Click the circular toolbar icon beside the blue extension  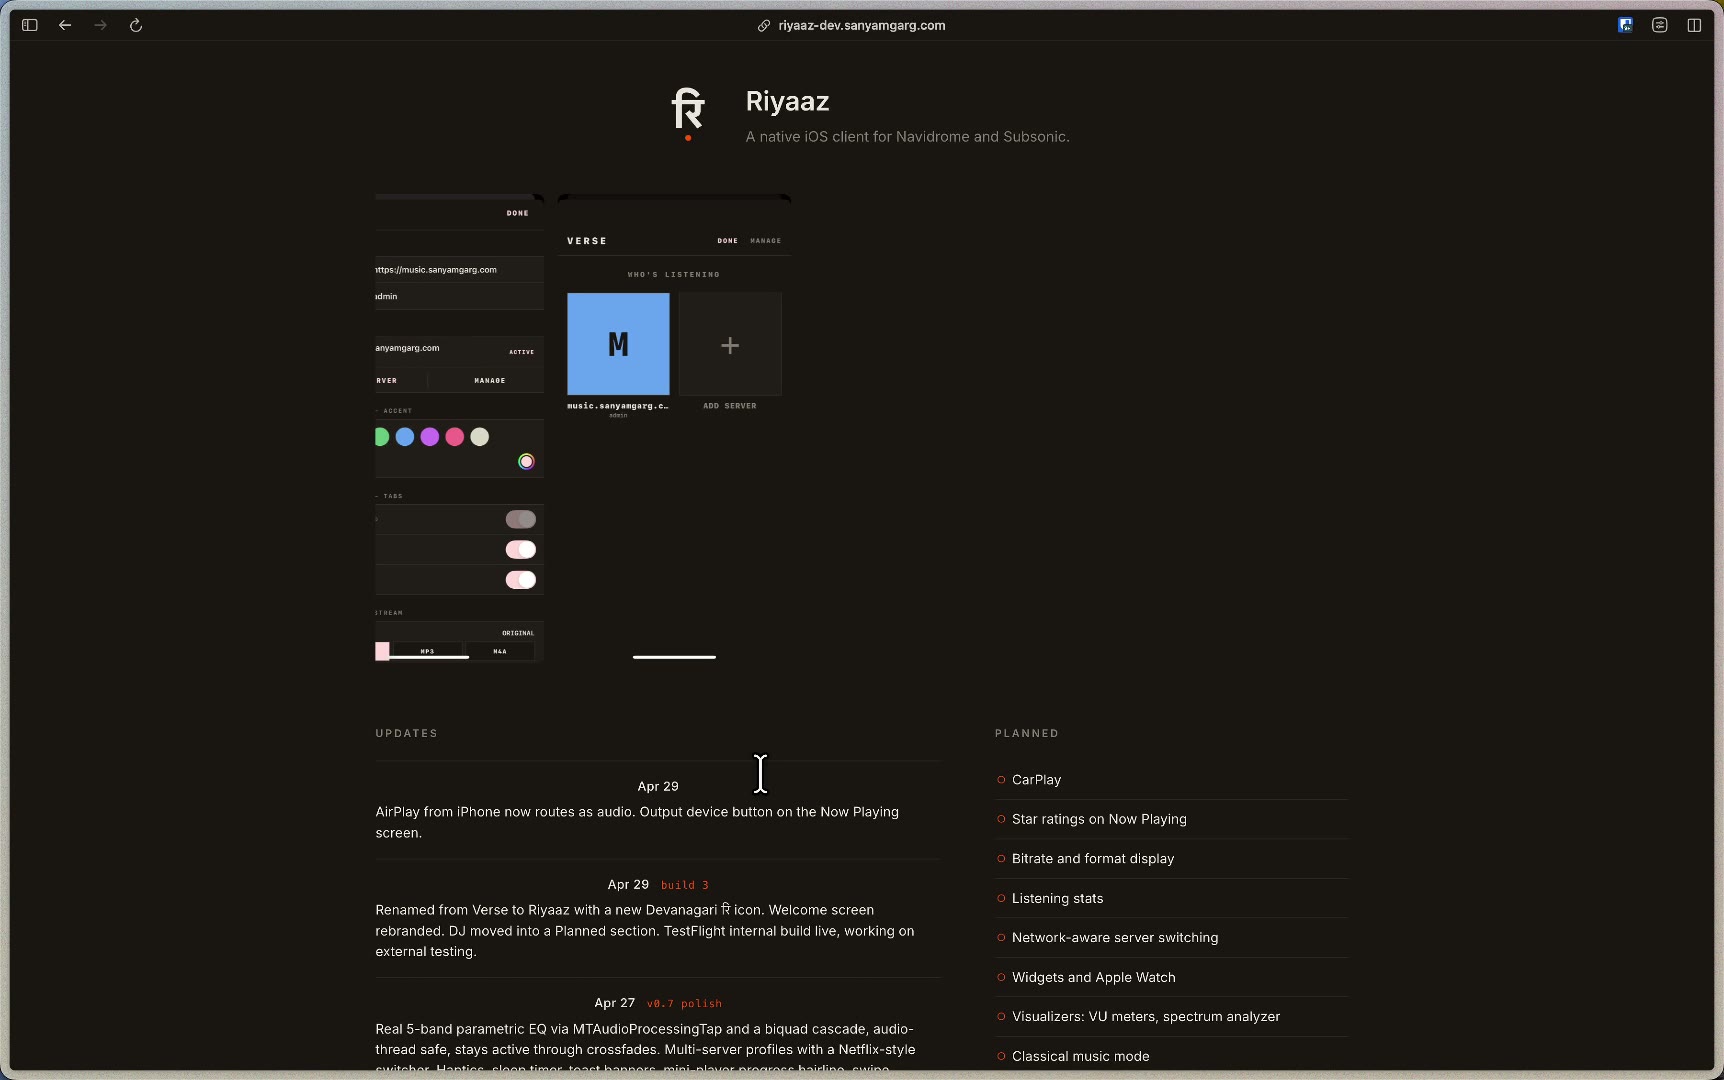coord(1660,25)
